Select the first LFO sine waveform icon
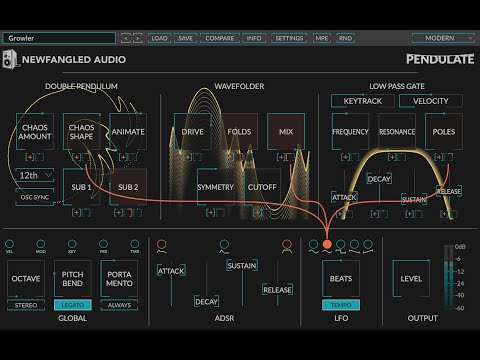The width and height of the screenshot is (480, 360). (313, 246)
